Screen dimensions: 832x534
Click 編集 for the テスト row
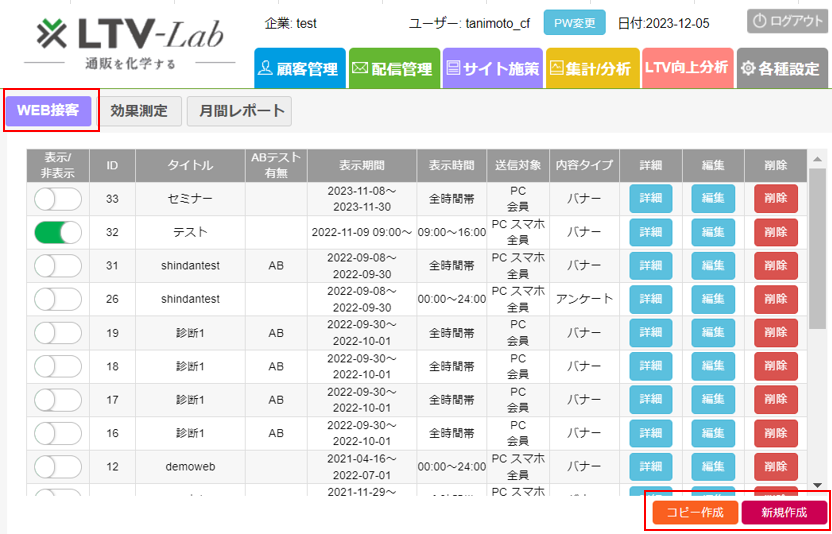coord(713,232)
